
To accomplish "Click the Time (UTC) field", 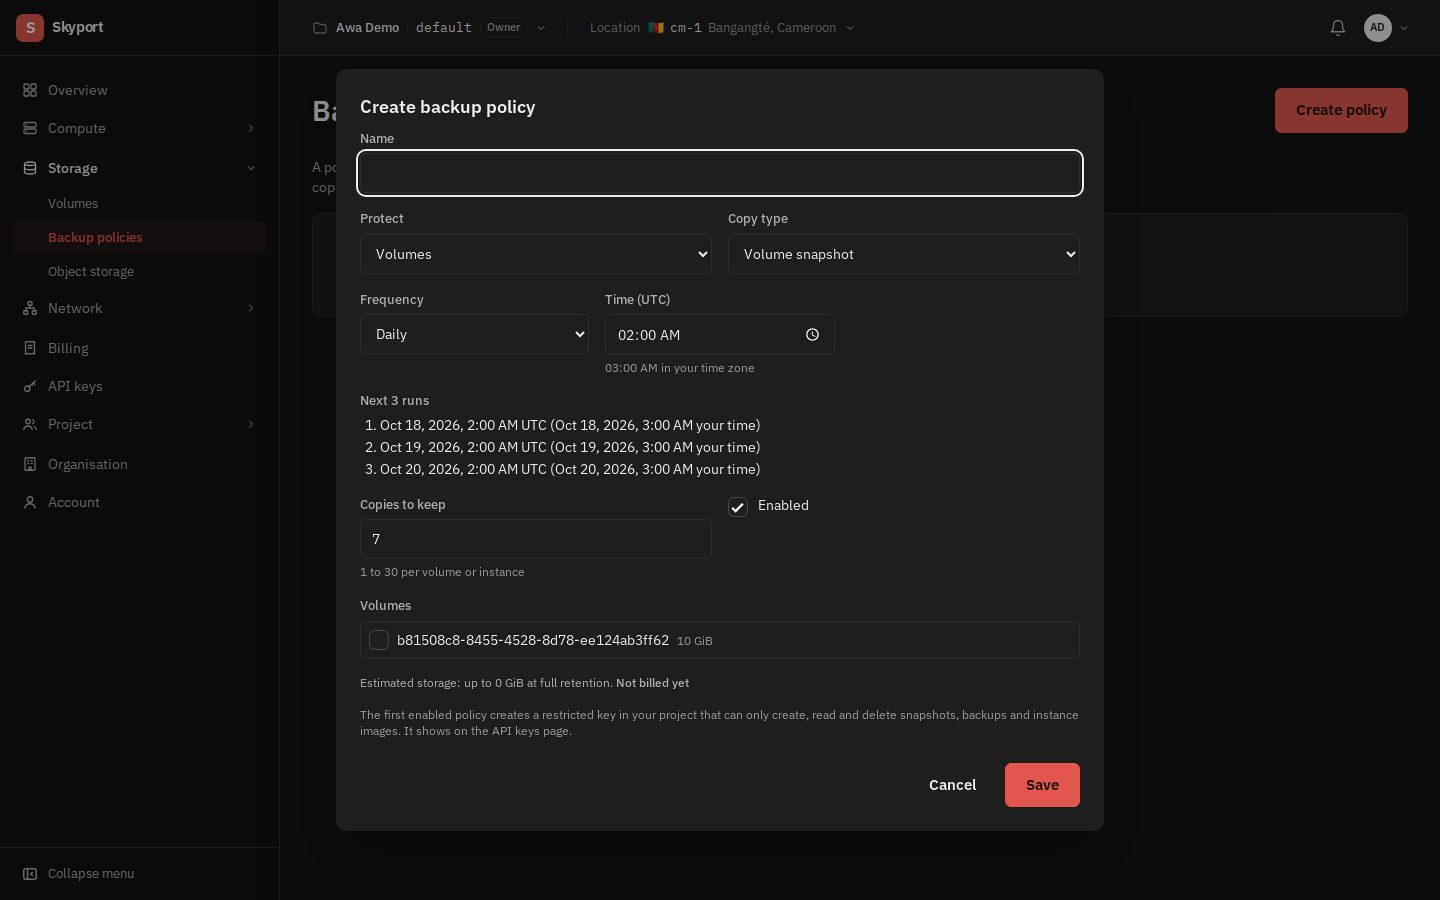I will click(720, 334).
